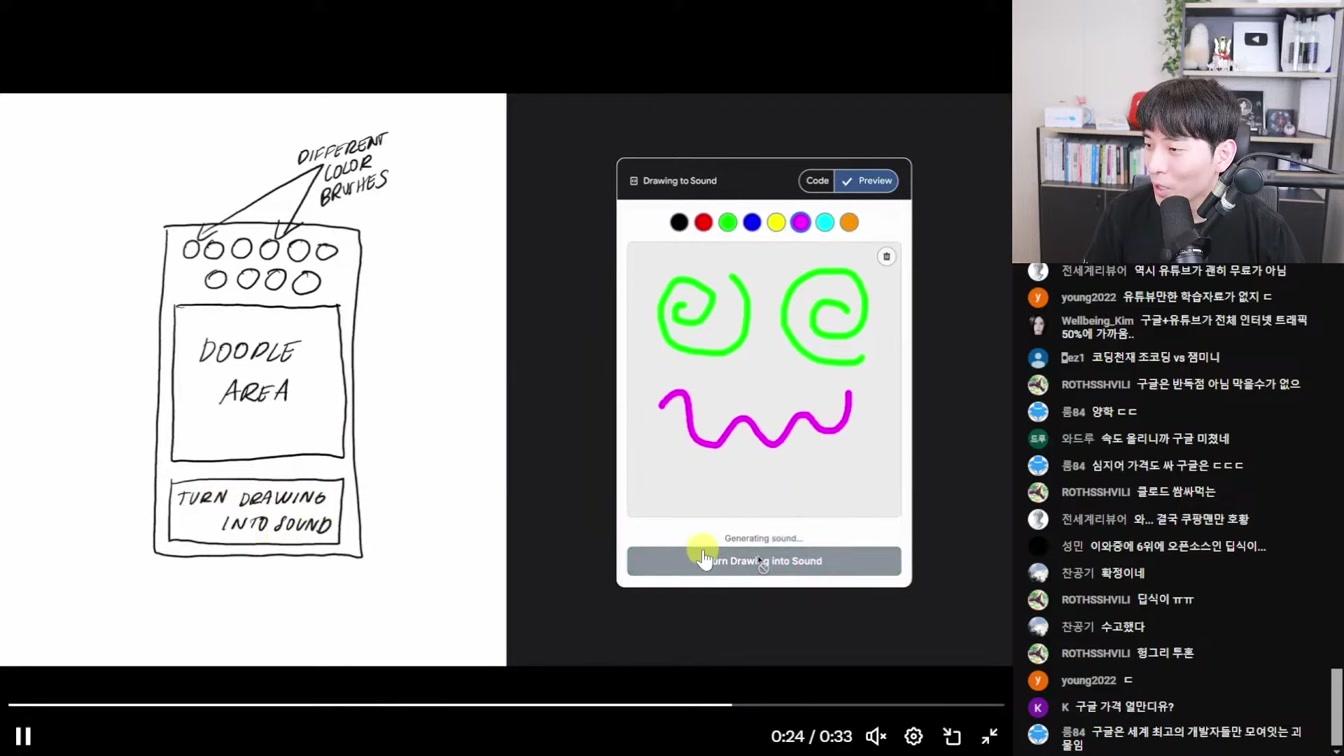Click 와드루 user avatar
1344x756 pixels.
click(1038, 438)
